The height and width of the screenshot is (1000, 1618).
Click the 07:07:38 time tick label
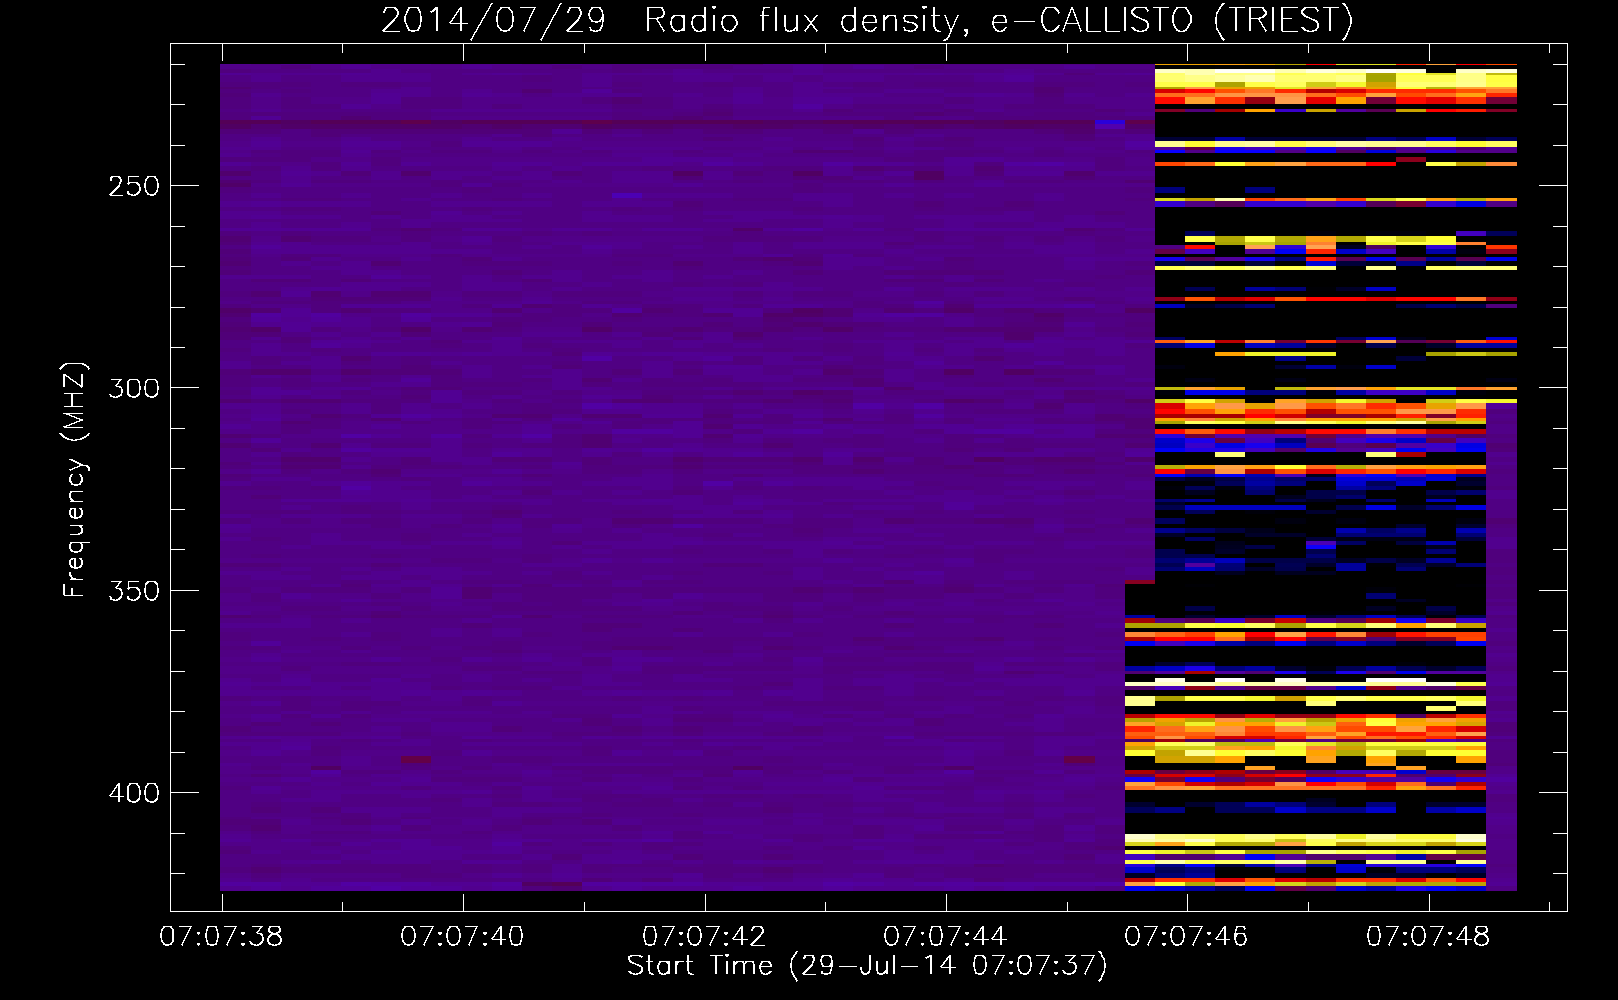click(221, 936)
